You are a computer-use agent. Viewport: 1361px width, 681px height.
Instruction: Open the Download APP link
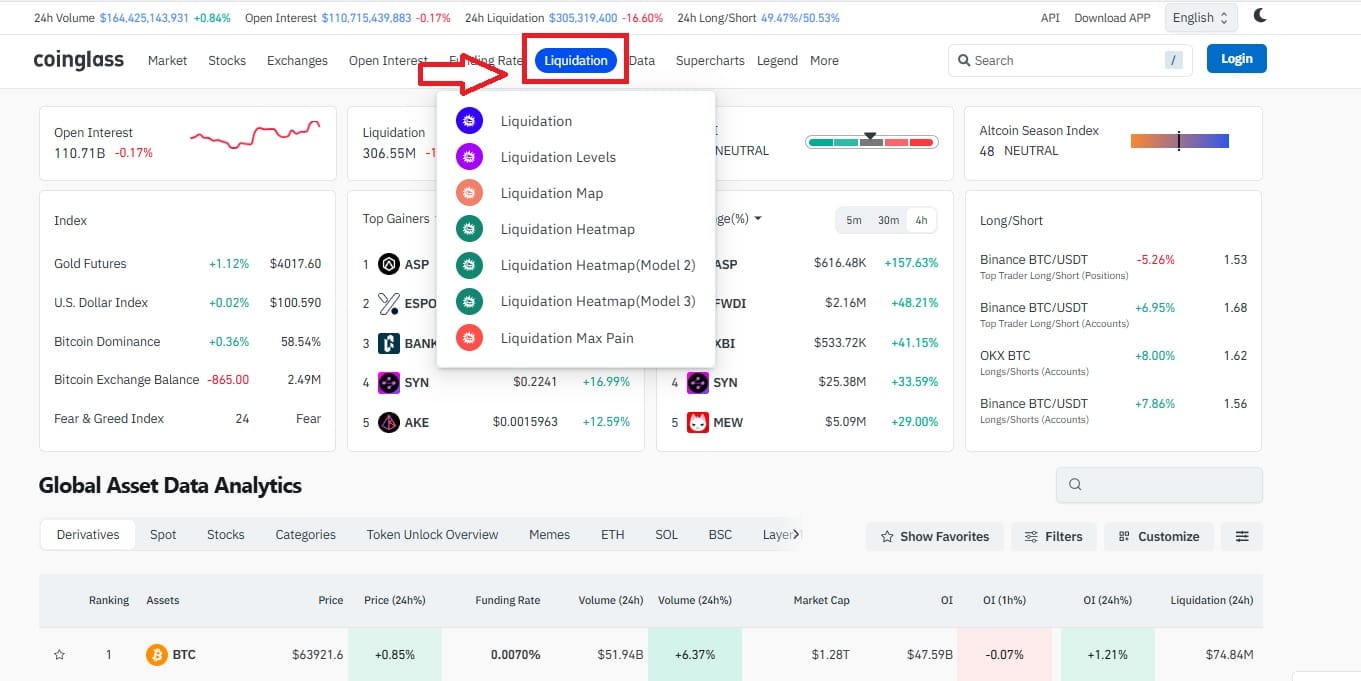pos(1112,18)
